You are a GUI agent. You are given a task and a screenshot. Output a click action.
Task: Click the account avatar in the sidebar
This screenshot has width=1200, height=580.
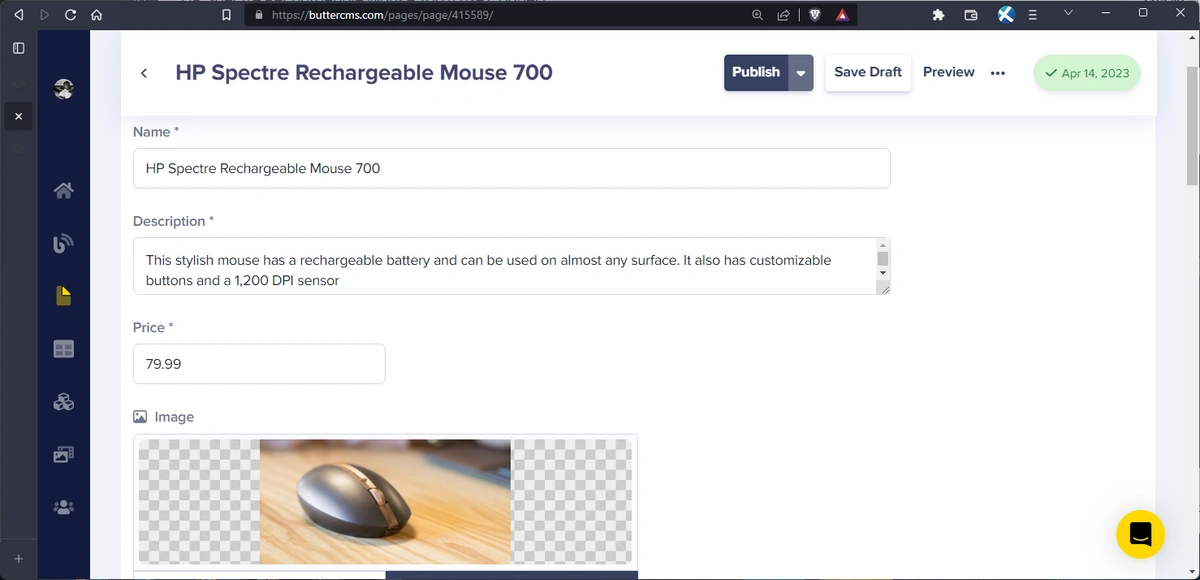point(64,88)
